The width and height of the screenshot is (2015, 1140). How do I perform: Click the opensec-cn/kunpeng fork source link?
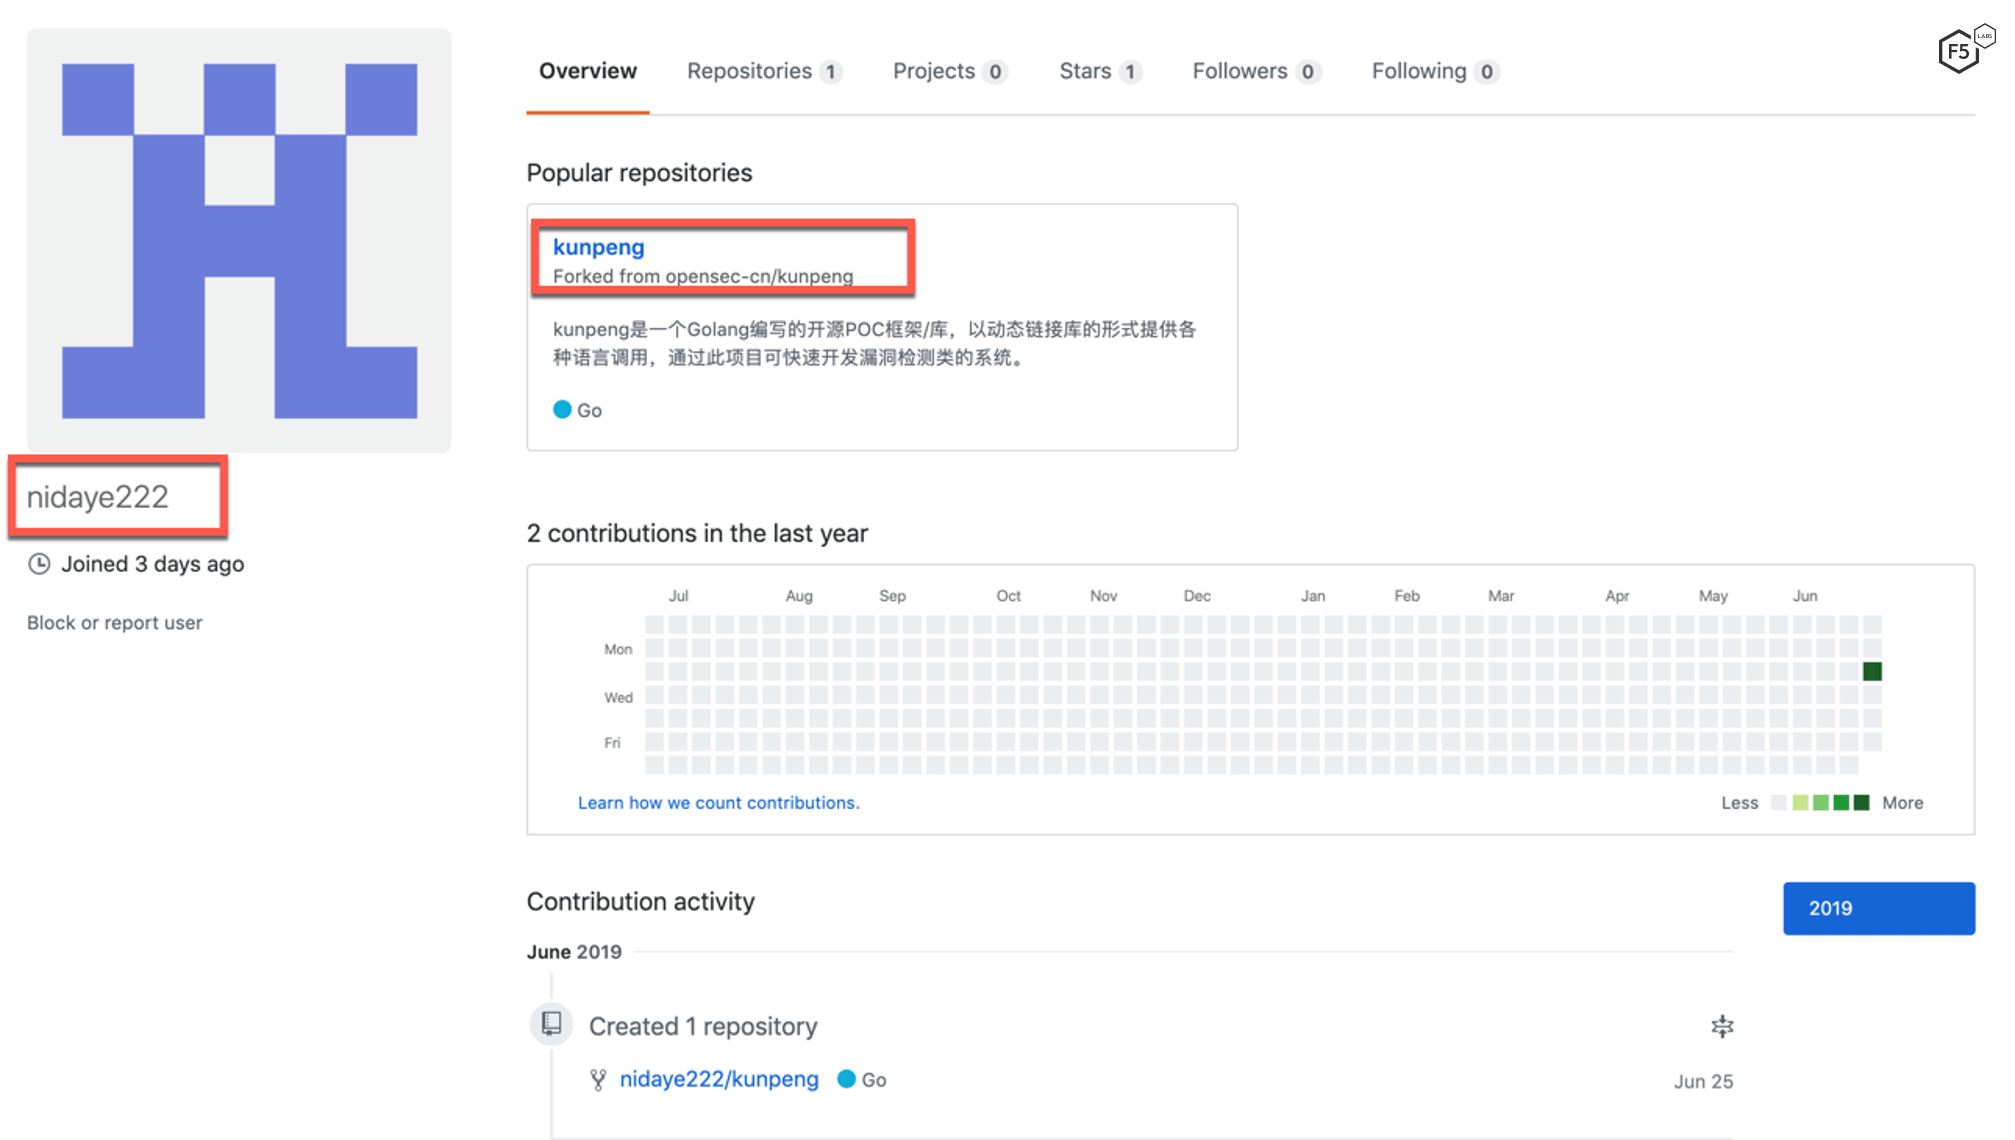pos(758,276)
